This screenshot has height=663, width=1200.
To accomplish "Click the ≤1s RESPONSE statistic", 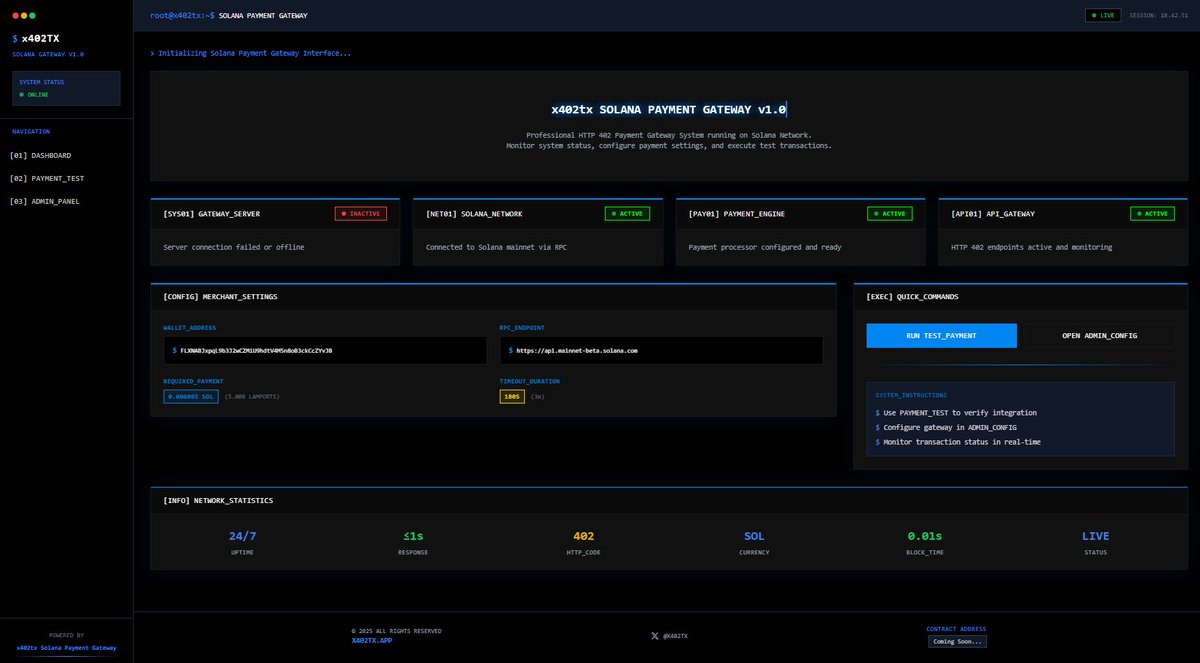I will (x=412, y=543).
